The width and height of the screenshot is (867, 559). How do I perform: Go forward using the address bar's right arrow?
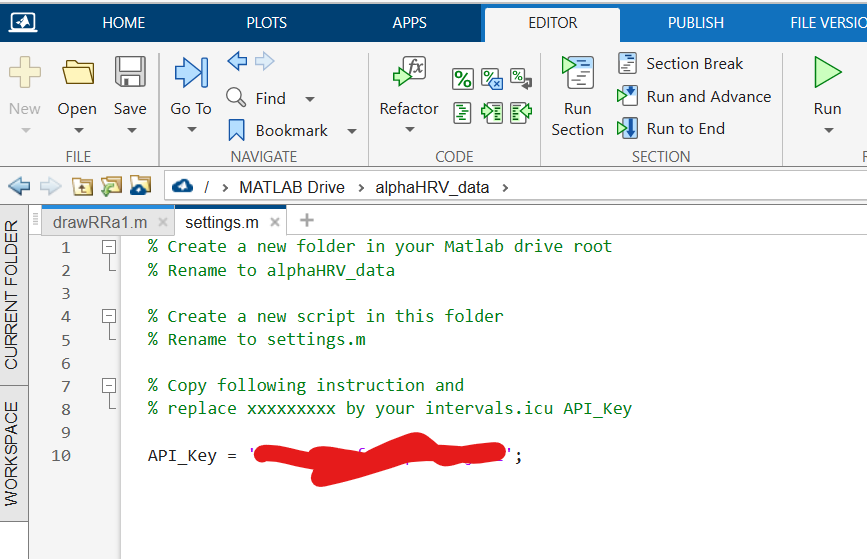click(x=51, y=186)
